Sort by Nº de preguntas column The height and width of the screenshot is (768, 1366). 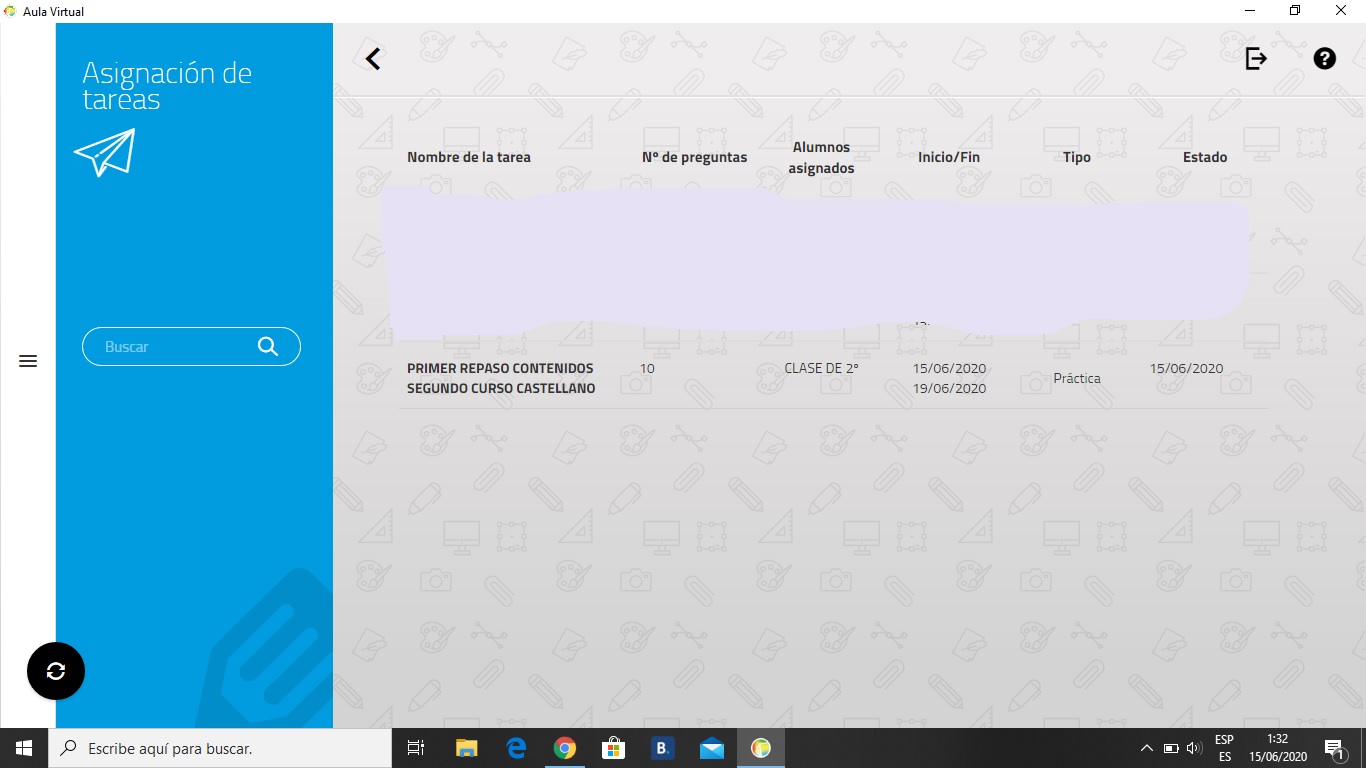pyautogui.click(x=694, y=157)
